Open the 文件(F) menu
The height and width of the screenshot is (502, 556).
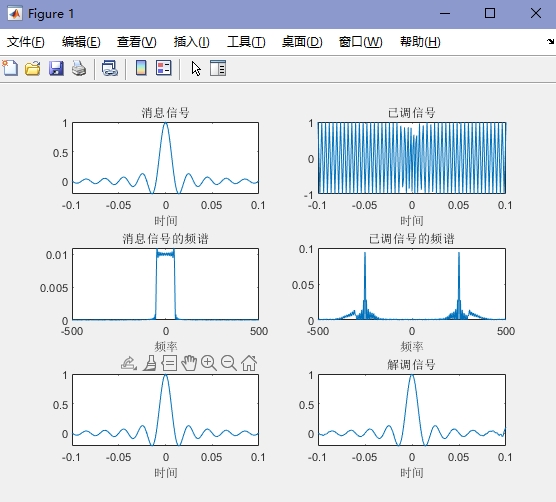coord(26,42)
